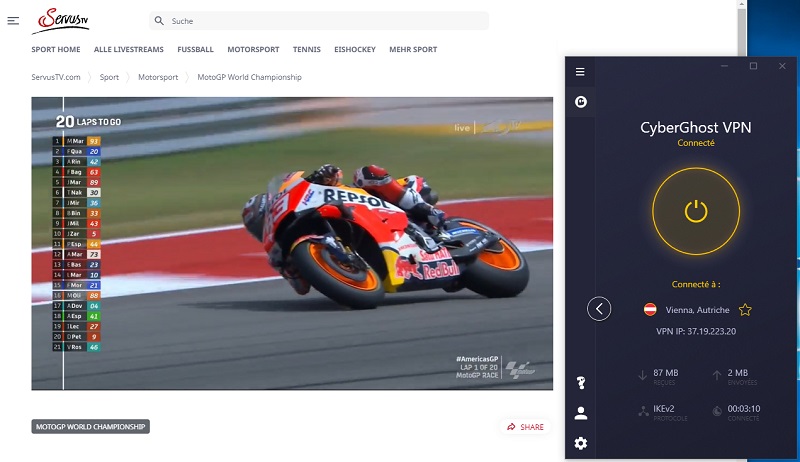
Task: Open MEHR SPORT menu item
Action: click(413, 49)
